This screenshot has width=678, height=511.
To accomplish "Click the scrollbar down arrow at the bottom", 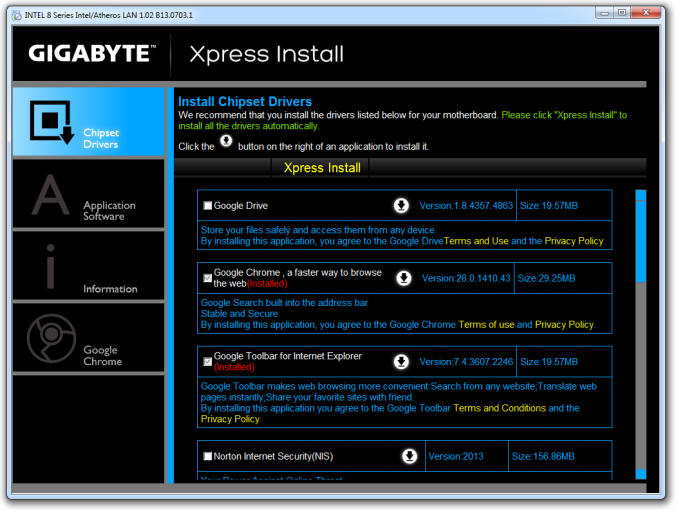I will coord(641,474).
